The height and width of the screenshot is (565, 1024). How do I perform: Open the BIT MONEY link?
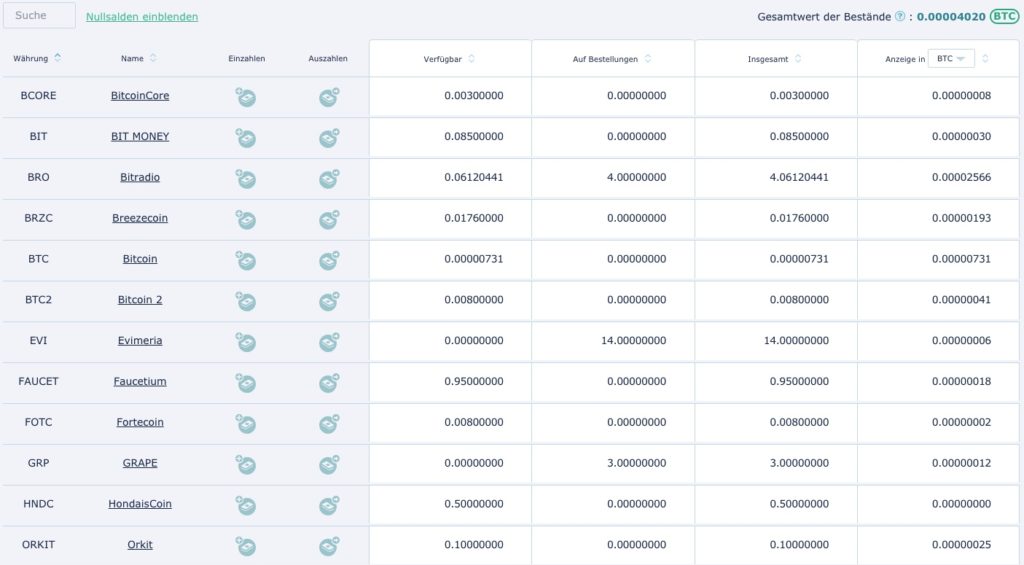point(140,137)
